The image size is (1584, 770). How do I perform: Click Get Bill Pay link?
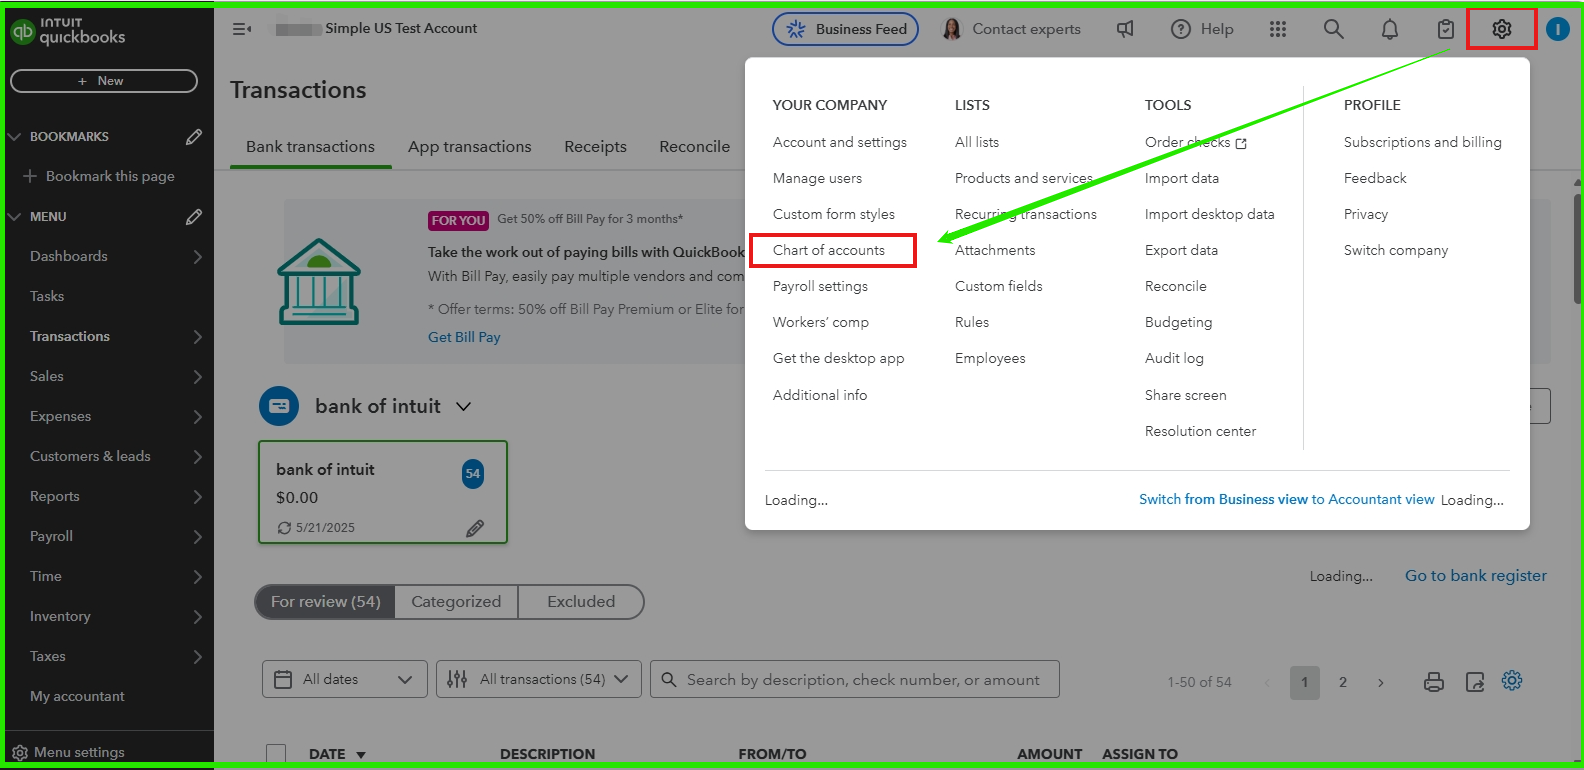pos(464,337)
